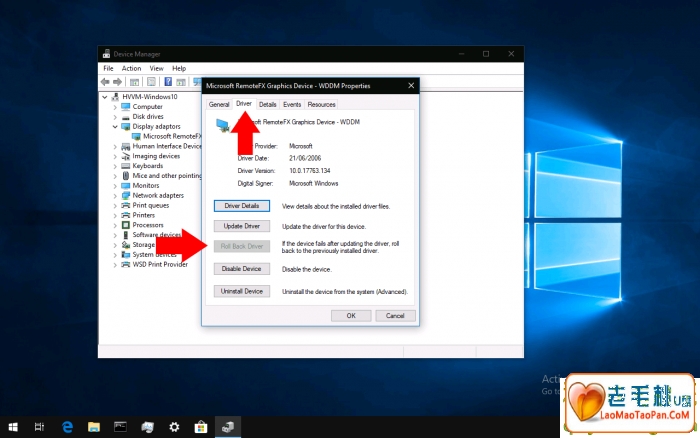Screen dimensions: 700x438
Task: Close the RemoteFX Properties dialog
Action: coord(411,85)
